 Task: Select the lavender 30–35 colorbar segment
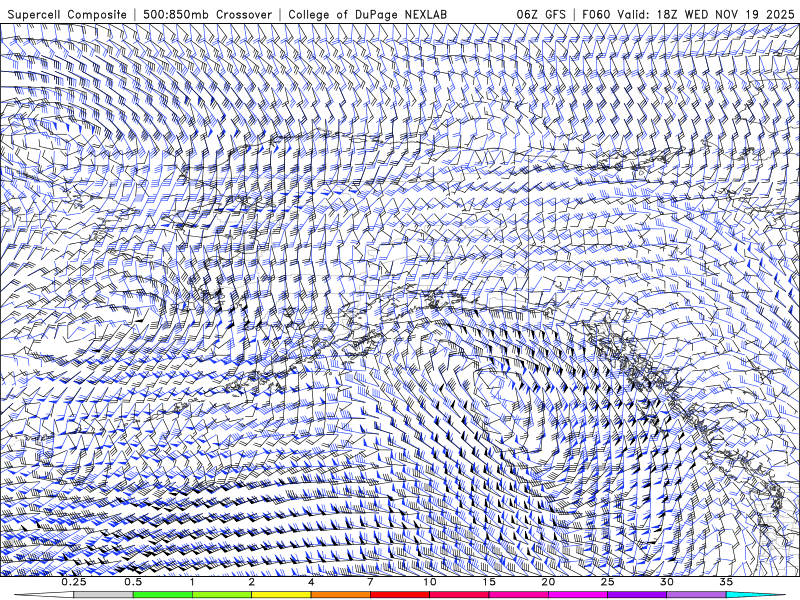696,595
